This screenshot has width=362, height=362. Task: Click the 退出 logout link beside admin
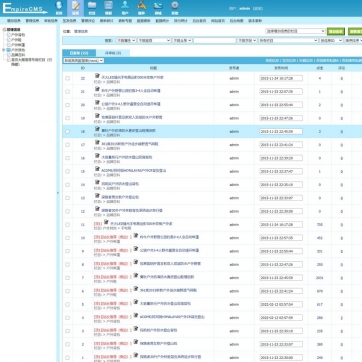pyautogui.click(x=258, y=8)
